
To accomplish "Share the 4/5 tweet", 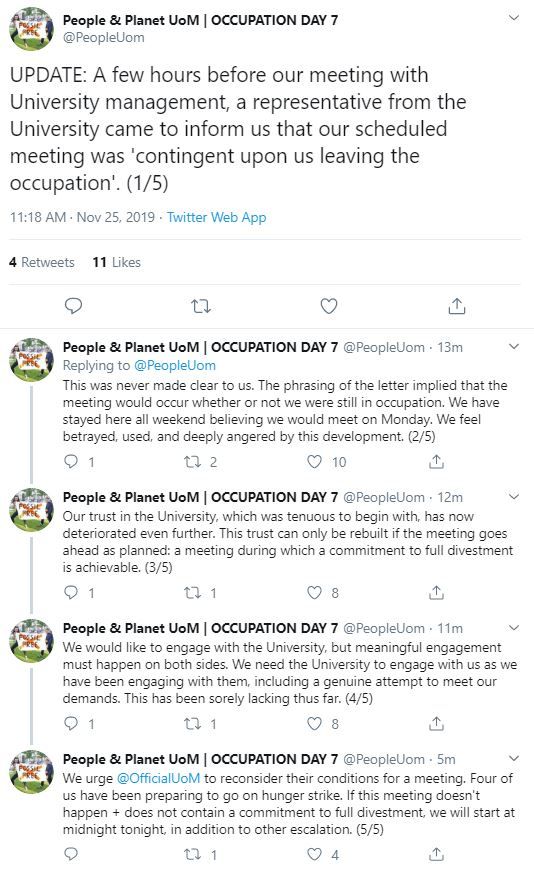I will pos(436,723).
